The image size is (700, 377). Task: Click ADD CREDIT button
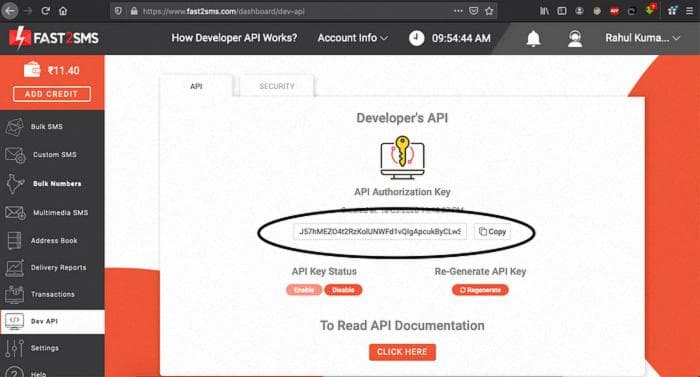pos(52,94)
